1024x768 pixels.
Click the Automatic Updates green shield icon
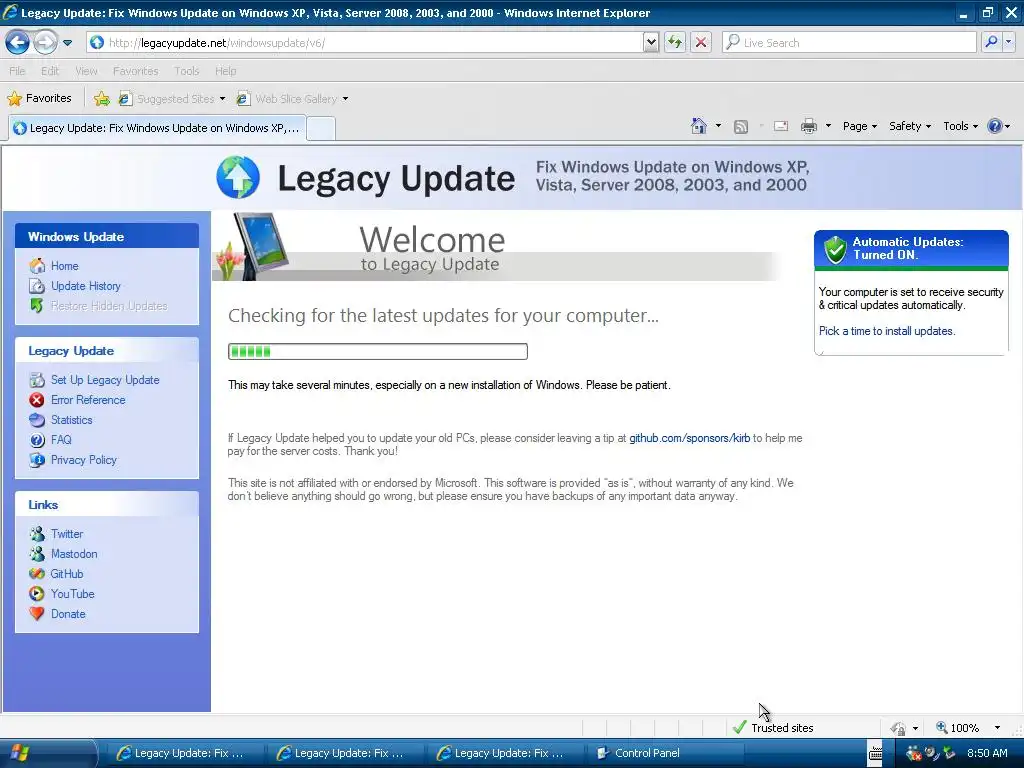pyautogui.click(x=835, y=249)
